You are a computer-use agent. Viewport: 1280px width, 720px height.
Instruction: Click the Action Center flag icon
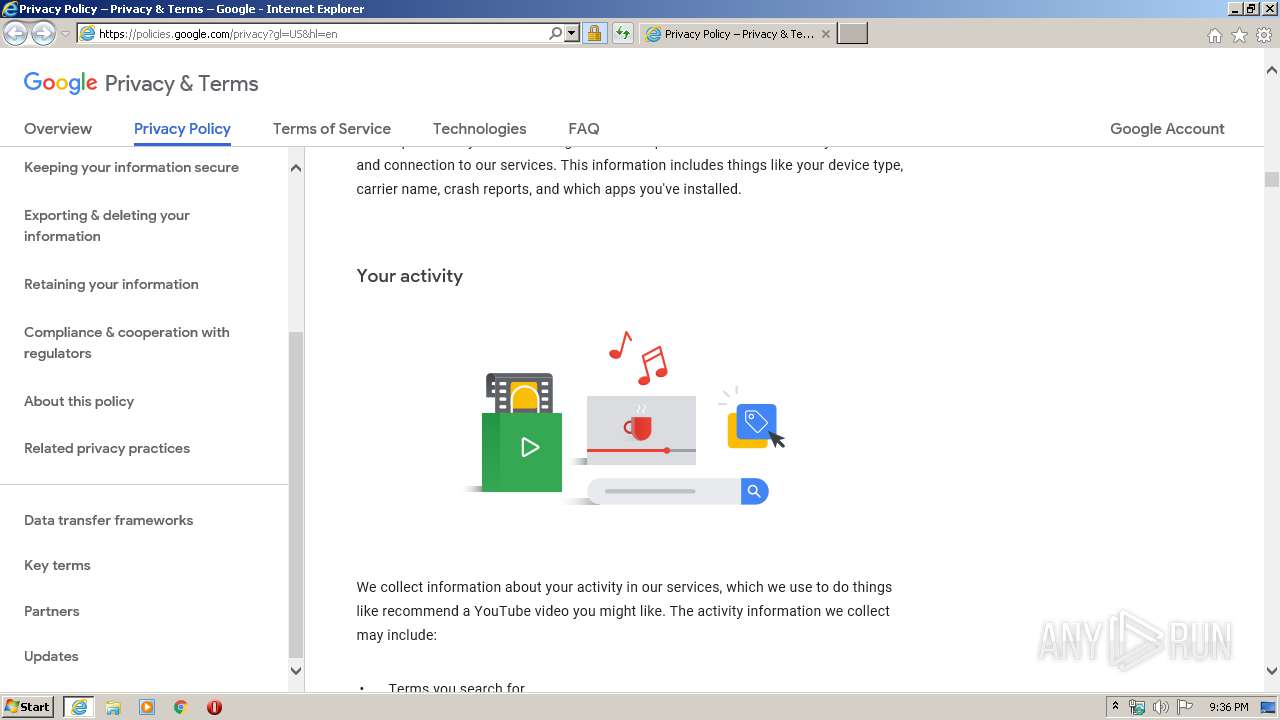pos(1185,707)
